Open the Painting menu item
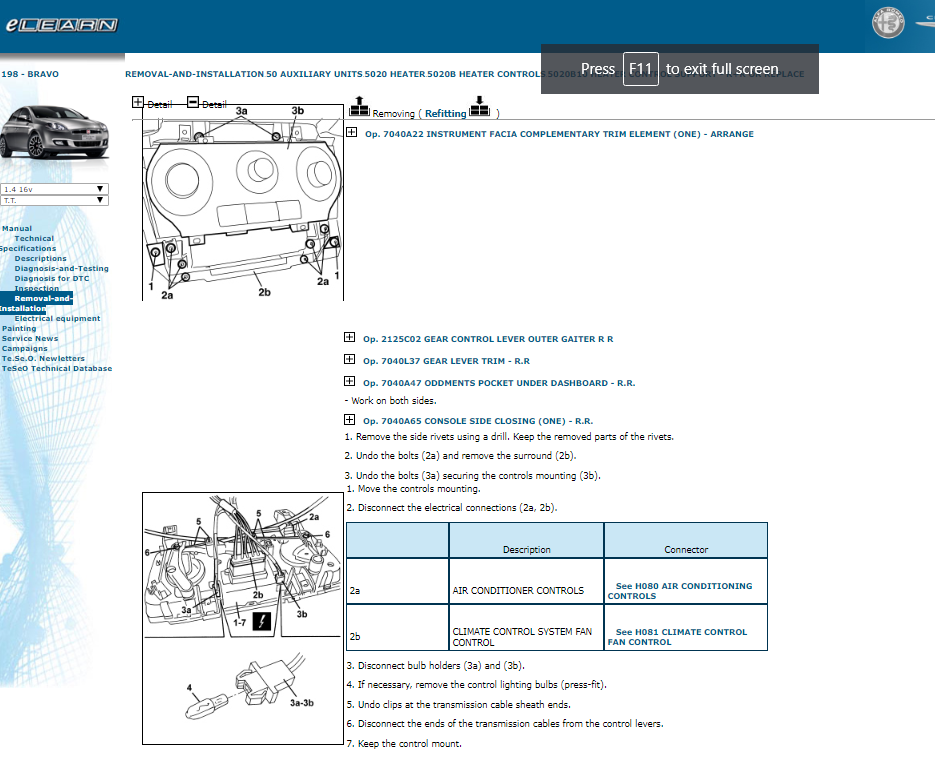 18,328
